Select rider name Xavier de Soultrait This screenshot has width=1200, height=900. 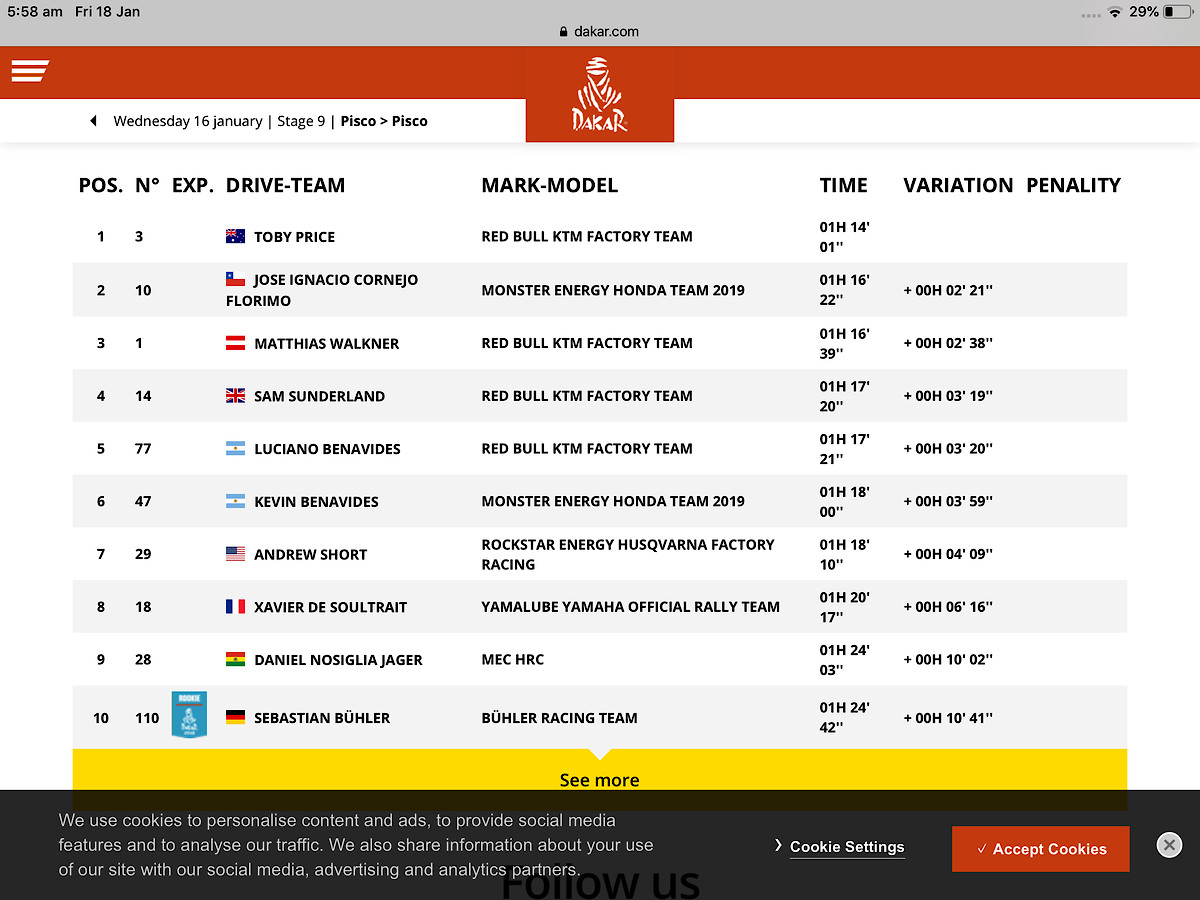tap(331, 607)
